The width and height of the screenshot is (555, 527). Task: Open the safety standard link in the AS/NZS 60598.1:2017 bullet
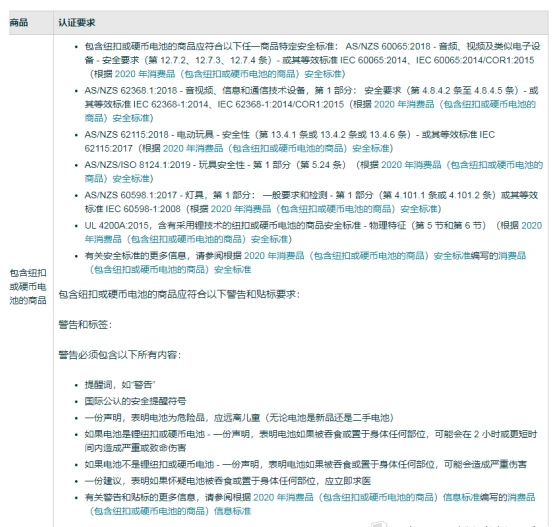point(325,209)
